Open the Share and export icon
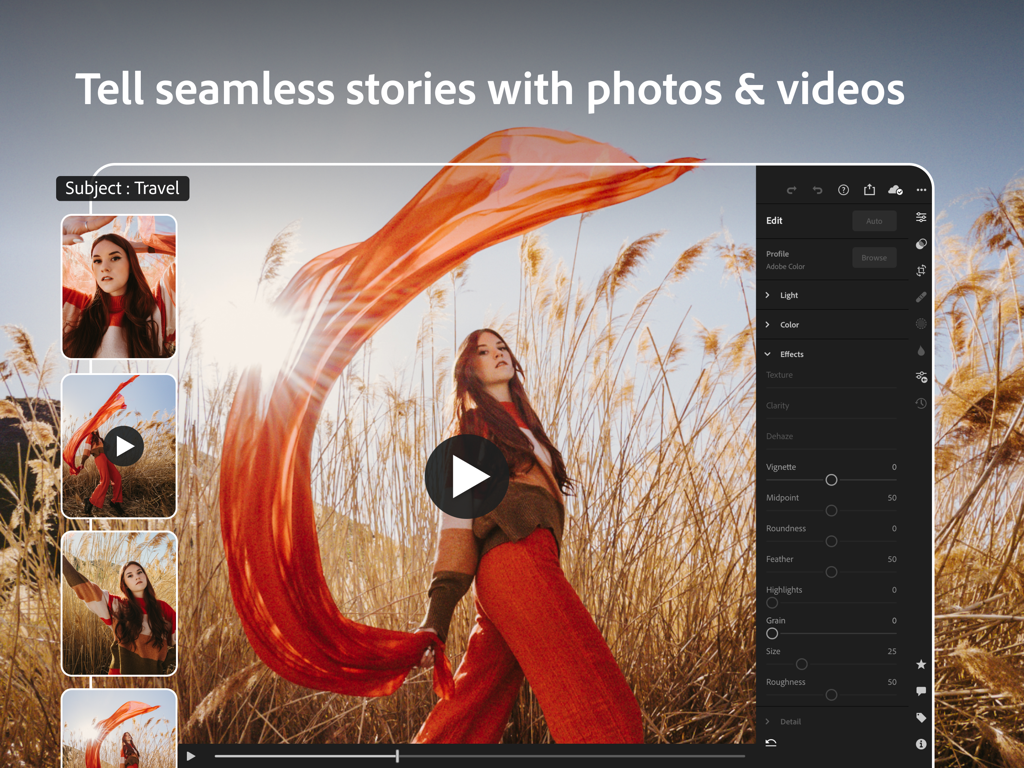Image resolution: width=1024 pixels, height=768 pixels. point(869,189)
